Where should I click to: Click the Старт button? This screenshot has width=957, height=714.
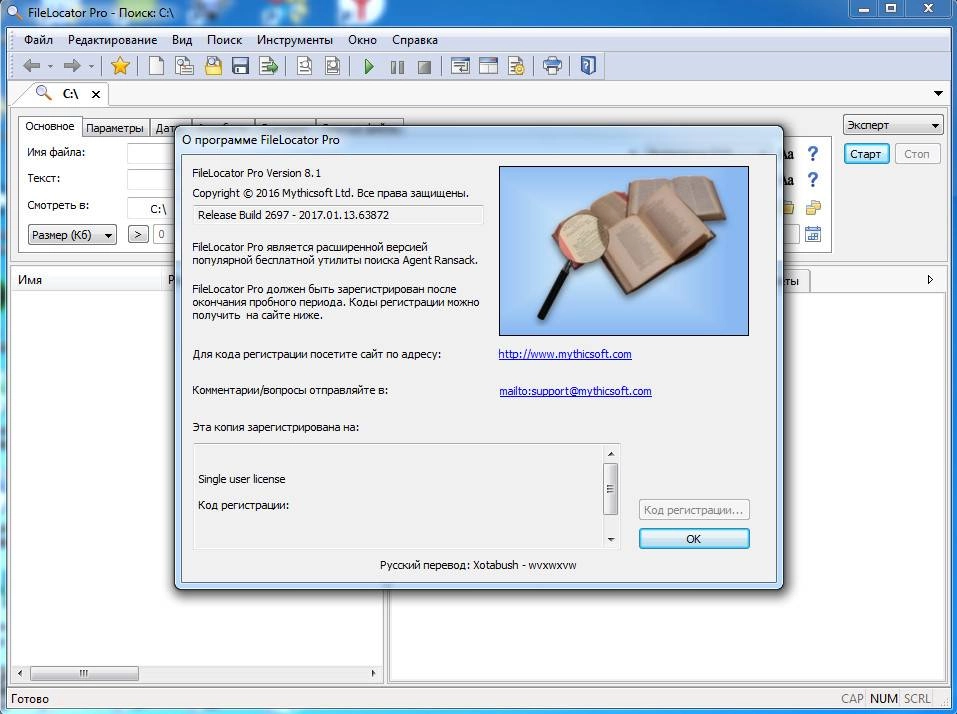[866, 154]
